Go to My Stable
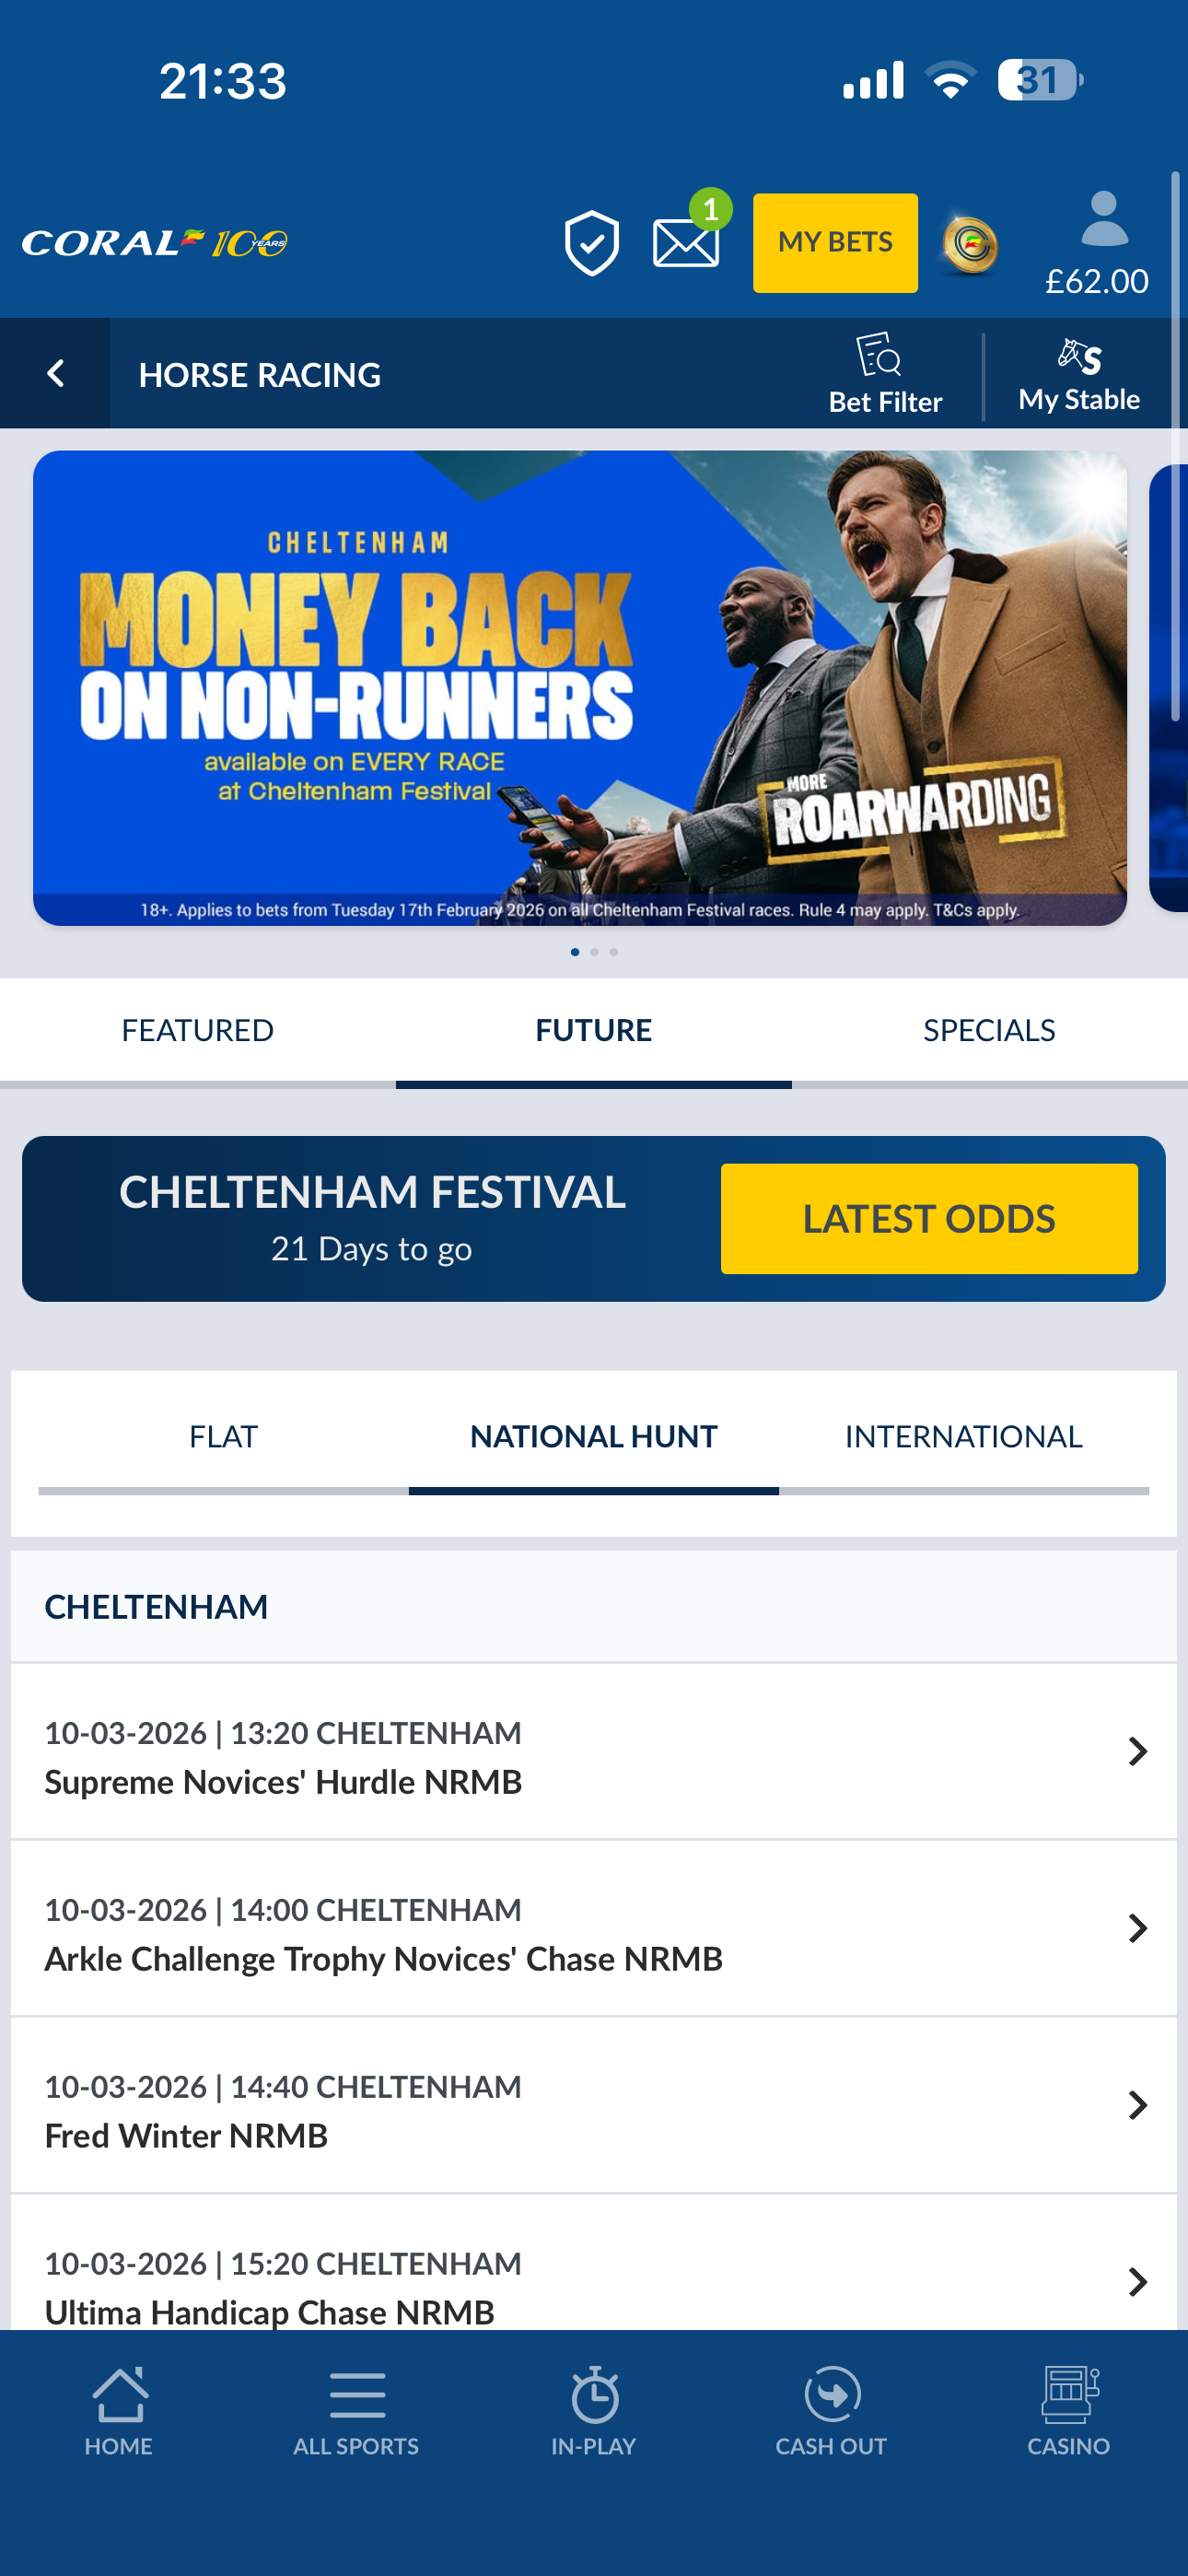This screenshot has width=1188, height=2576. tap(1078, 374)
